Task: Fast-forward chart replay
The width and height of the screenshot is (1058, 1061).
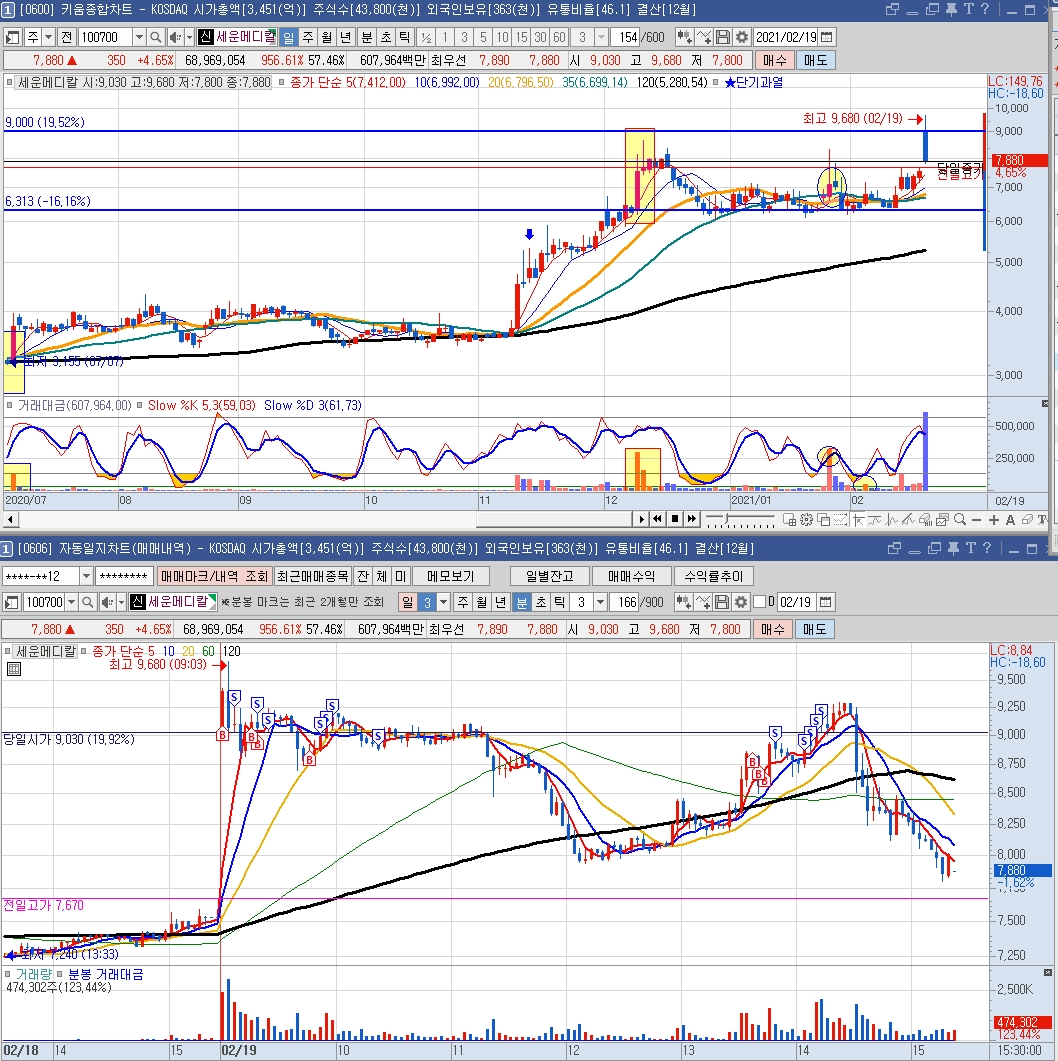Action: click(691, 519)
